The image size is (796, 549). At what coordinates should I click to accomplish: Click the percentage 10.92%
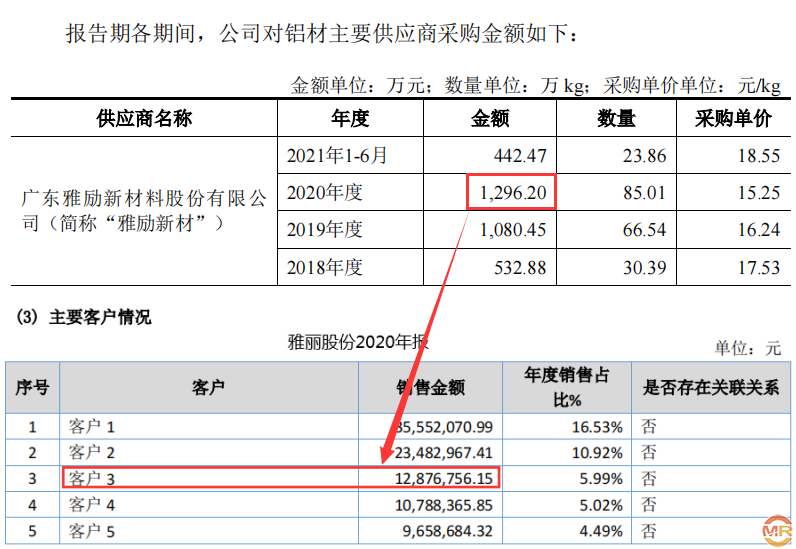tap(597, 453)
